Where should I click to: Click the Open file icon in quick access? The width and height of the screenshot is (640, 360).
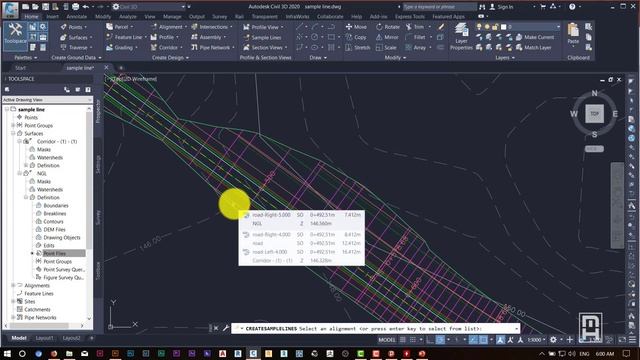[x=35, y=7]
